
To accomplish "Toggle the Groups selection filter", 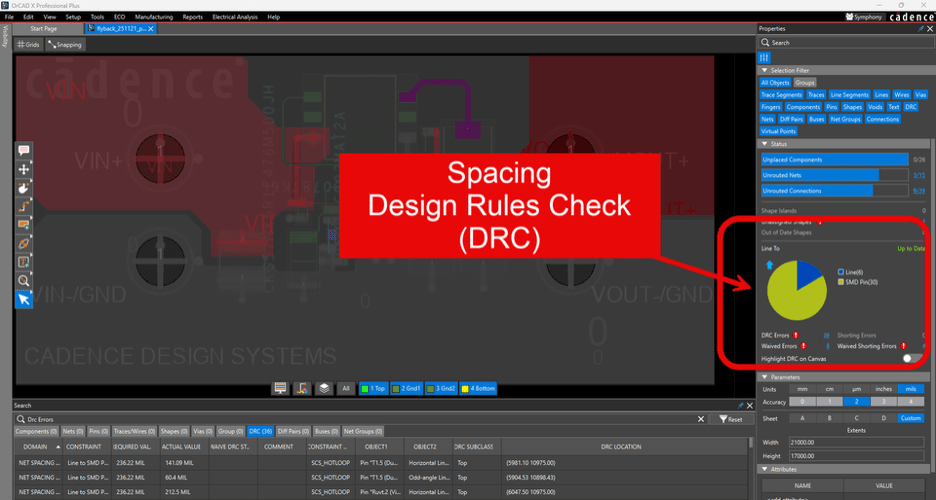I will [804, 82].
